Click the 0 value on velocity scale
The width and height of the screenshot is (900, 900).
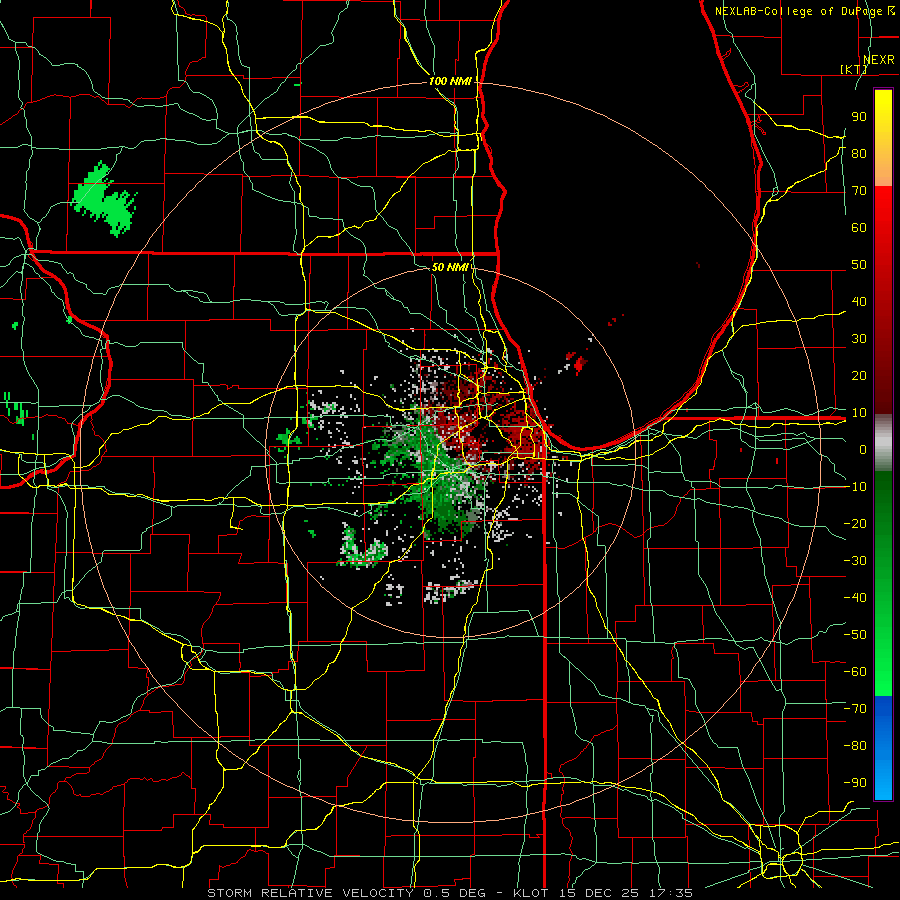point(863,449)
